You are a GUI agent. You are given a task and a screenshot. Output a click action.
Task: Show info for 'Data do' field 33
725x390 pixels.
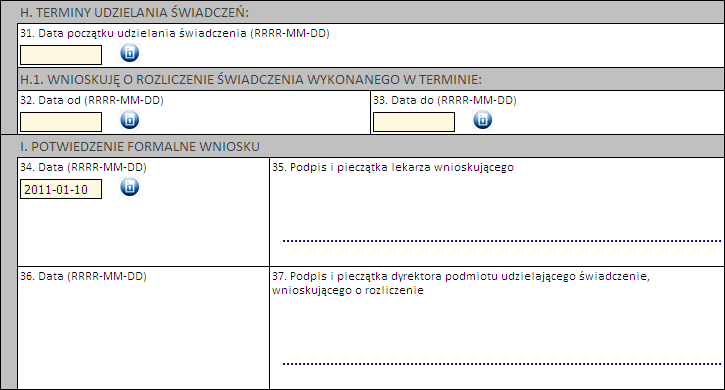tap(482, 120)
